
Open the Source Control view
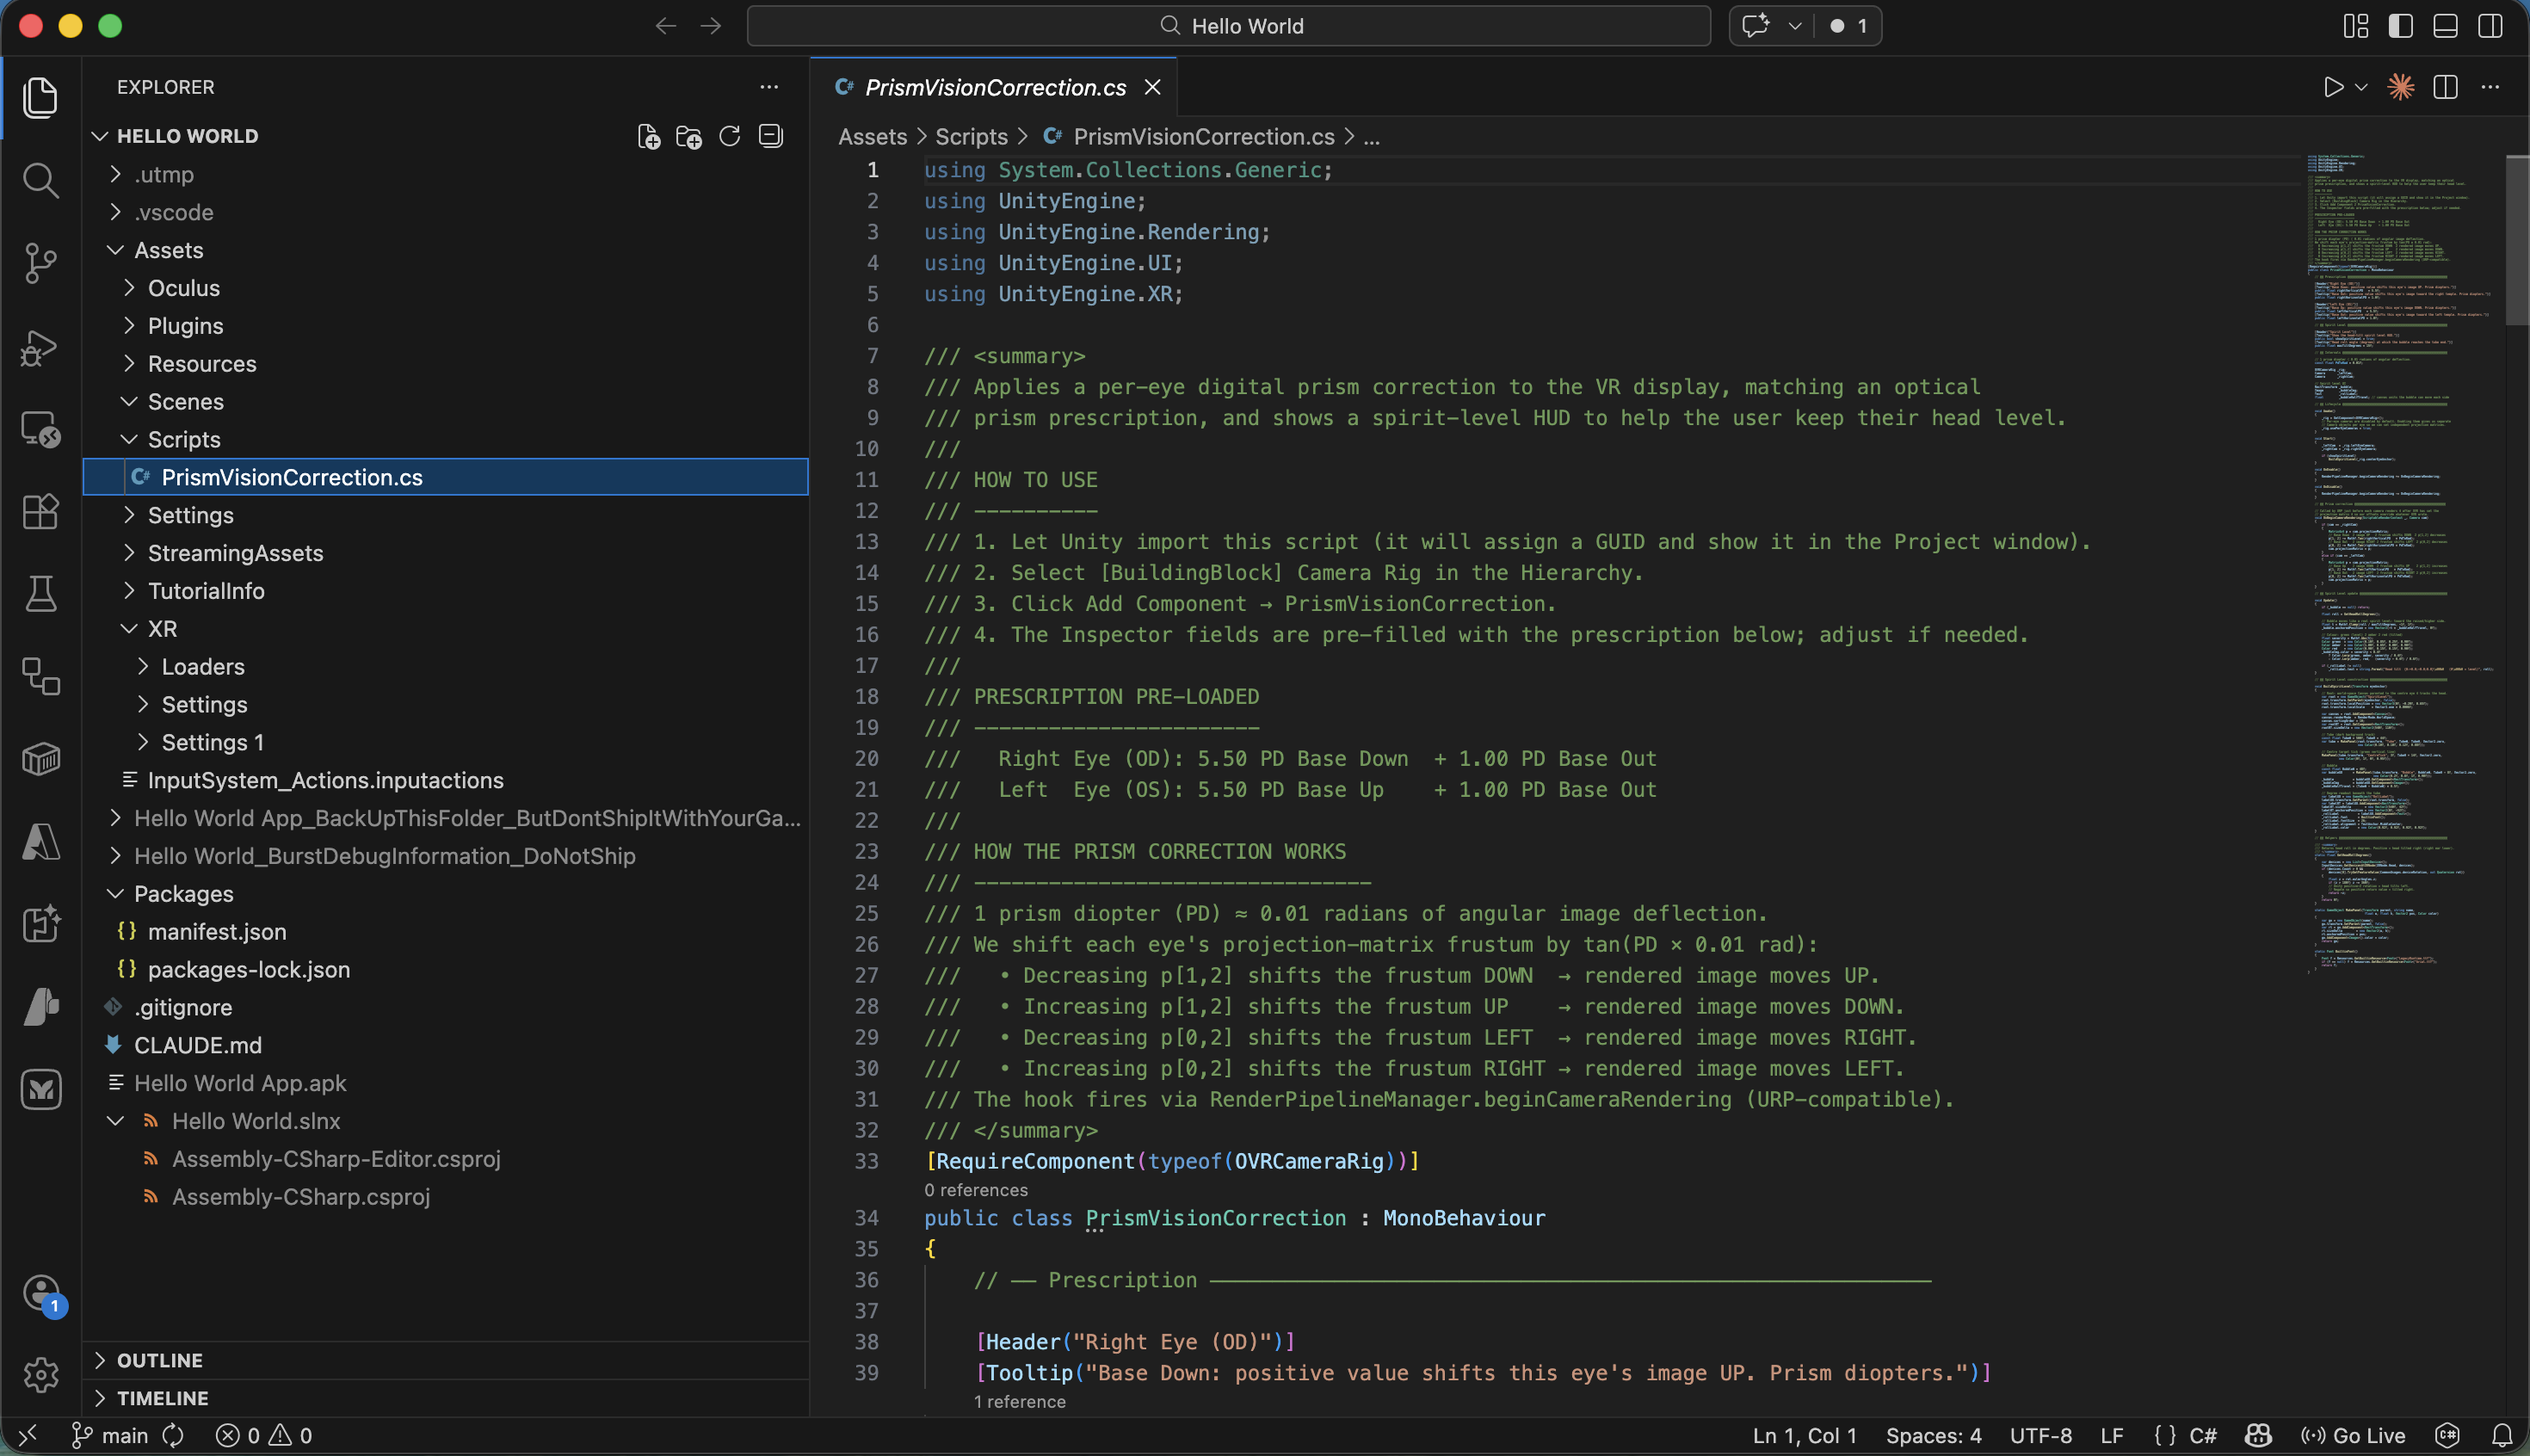click(41, 263)
